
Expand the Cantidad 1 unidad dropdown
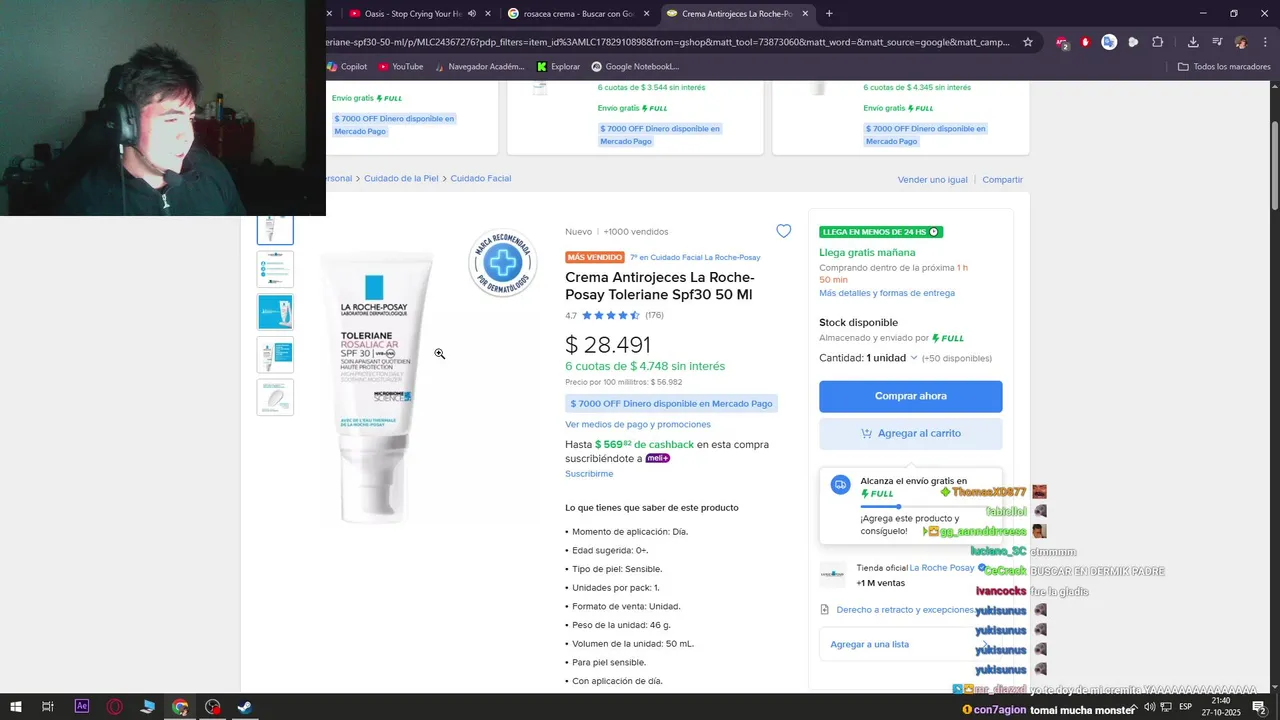(x=869, y=358)
